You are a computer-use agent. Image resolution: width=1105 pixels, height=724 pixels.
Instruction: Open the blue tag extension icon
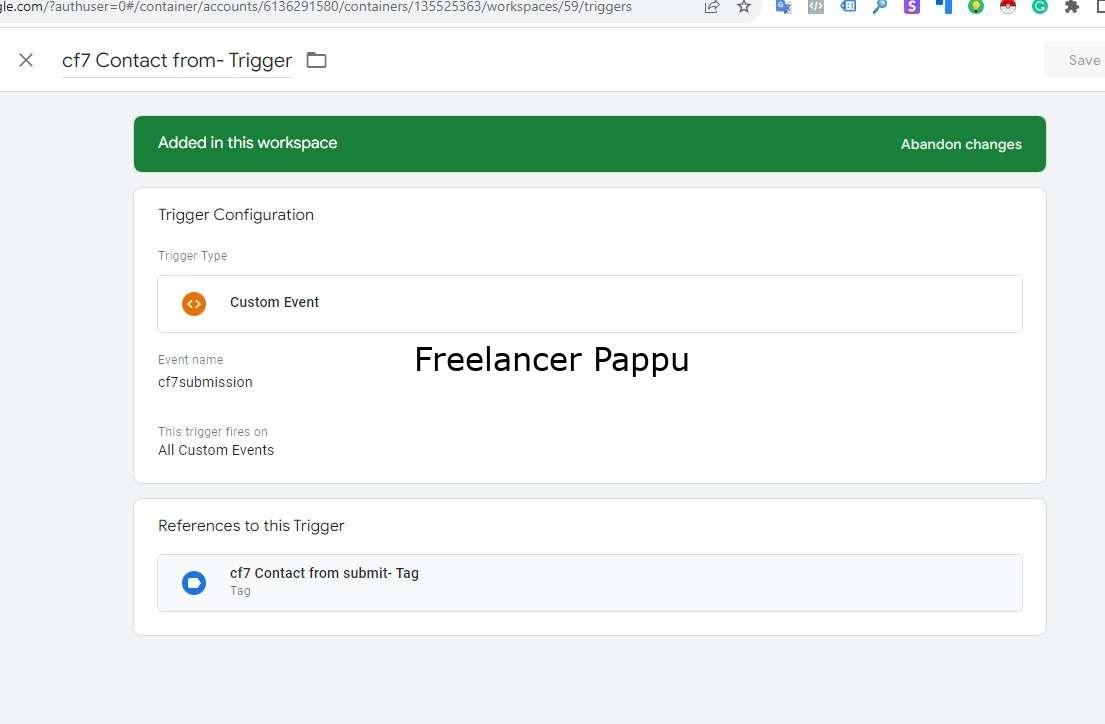(x=848, y=7)
